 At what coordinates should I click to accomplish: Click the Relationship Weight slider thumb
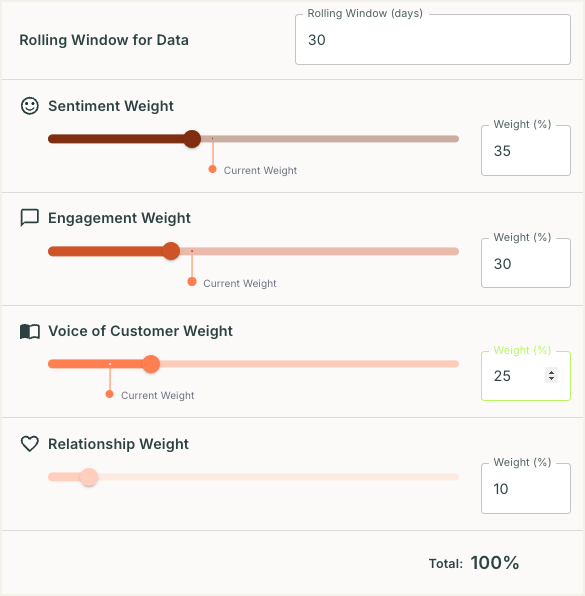point(89,477)
